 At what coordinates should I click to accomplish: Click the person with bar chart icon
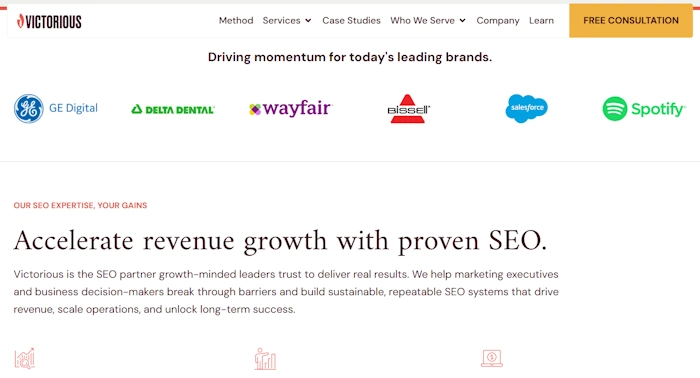point(265,359)
